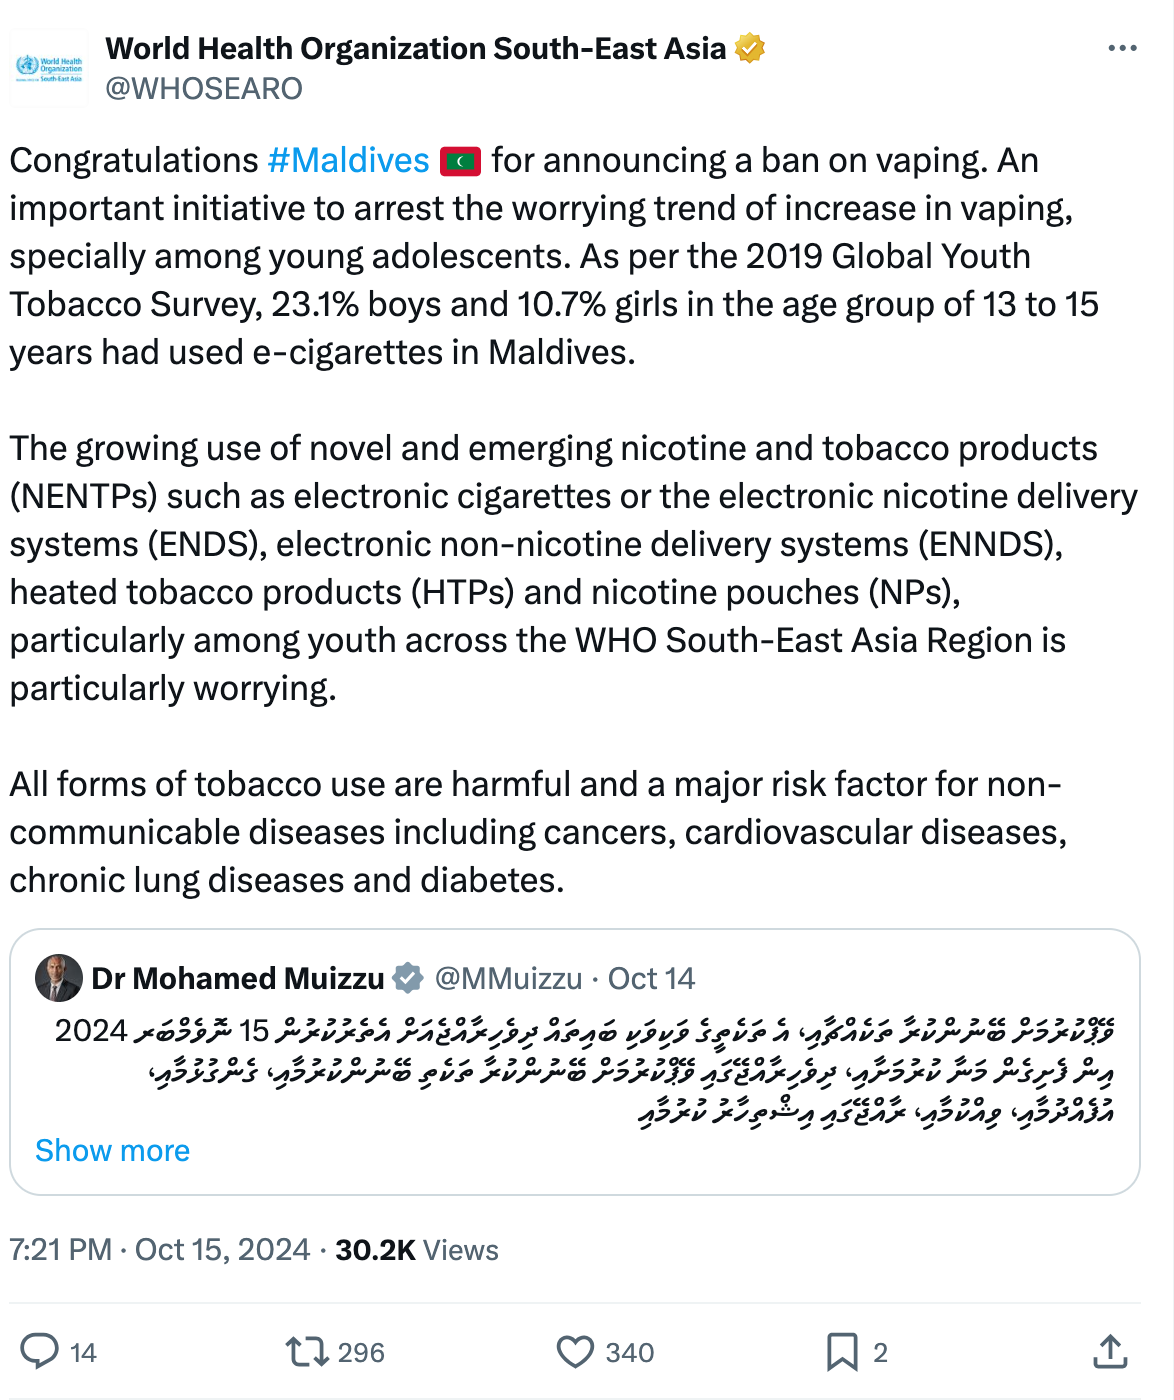Click the WHO South-East Asia profile avatar
This screenshot has height=1400, width=1174.
49,68
